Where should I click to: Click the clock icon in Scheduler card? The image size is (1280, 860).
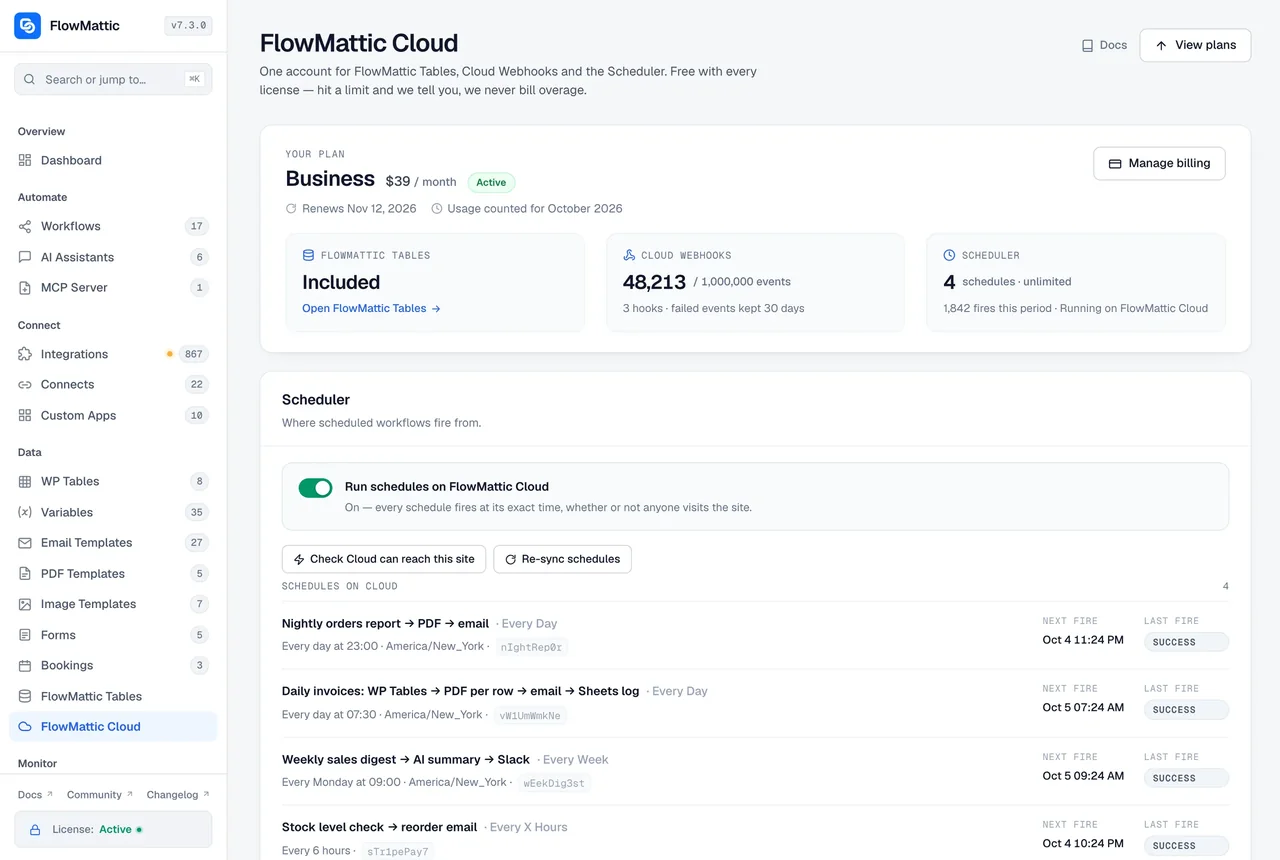point(949,255)
